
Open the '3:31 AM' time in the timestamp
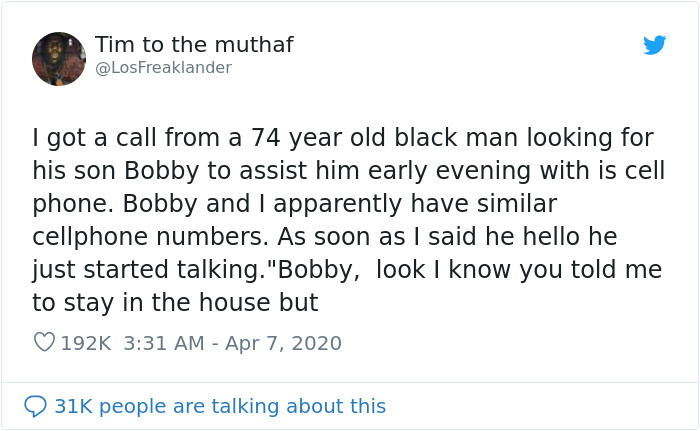coord(164,343)
